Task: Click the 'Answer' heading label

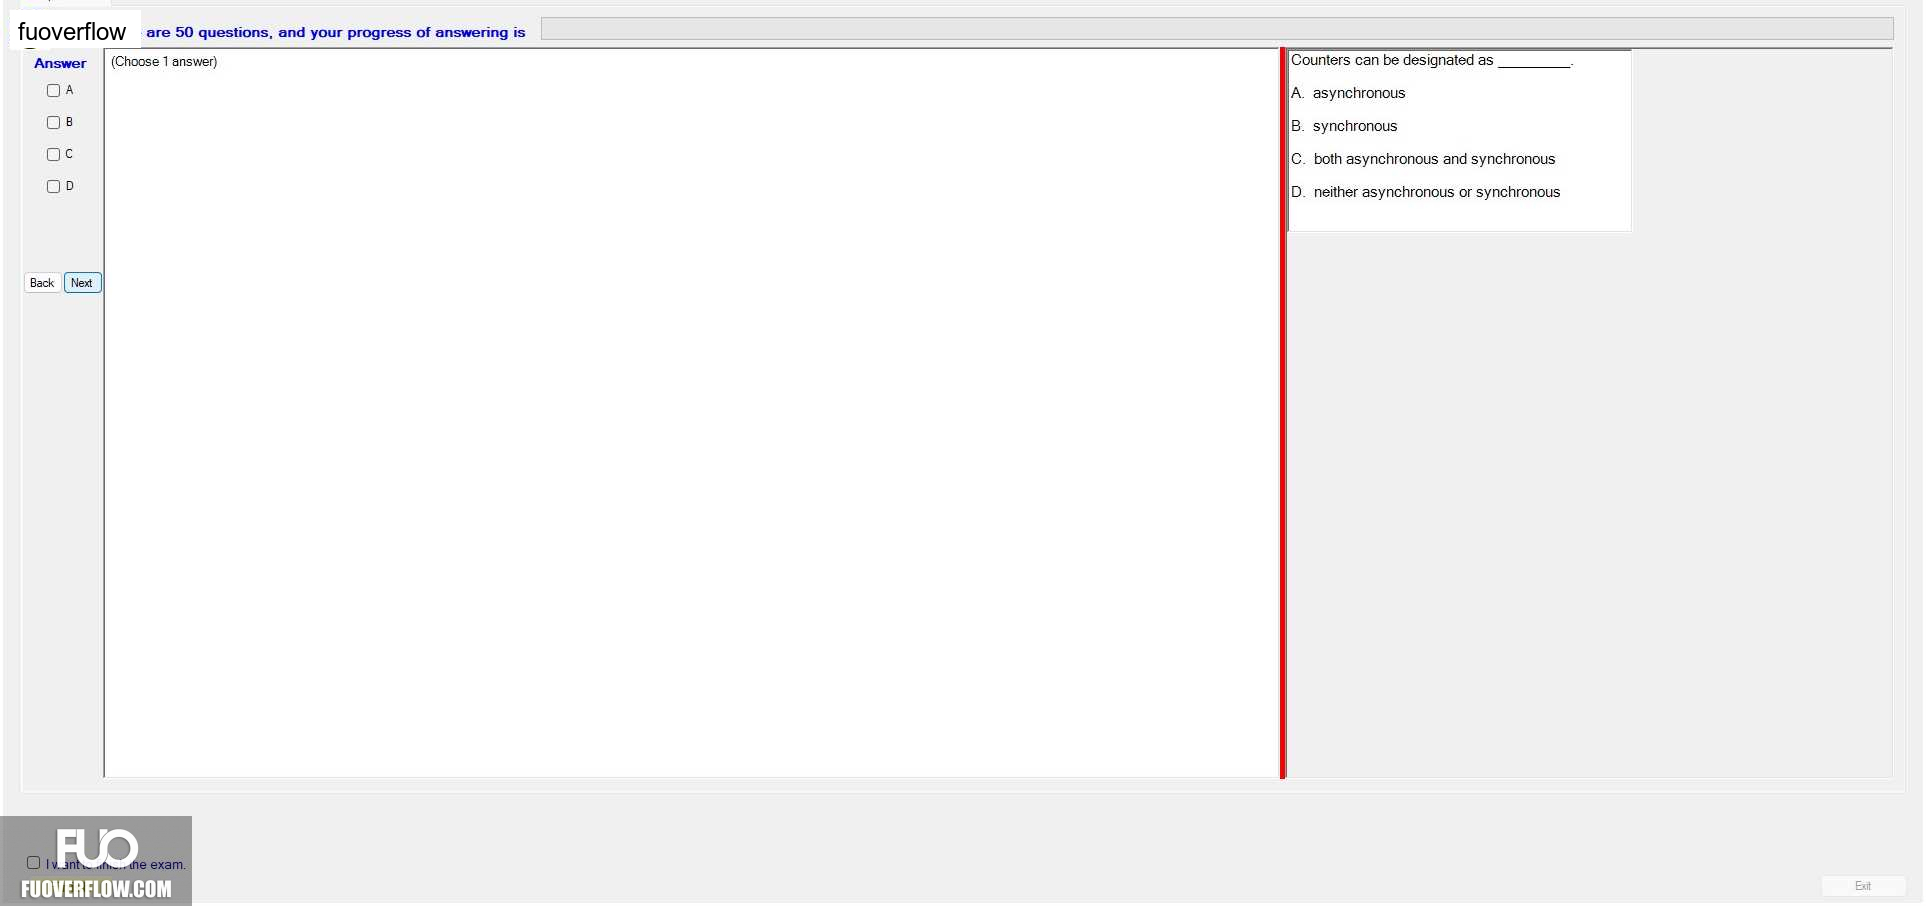Action: tap(60, 63)
